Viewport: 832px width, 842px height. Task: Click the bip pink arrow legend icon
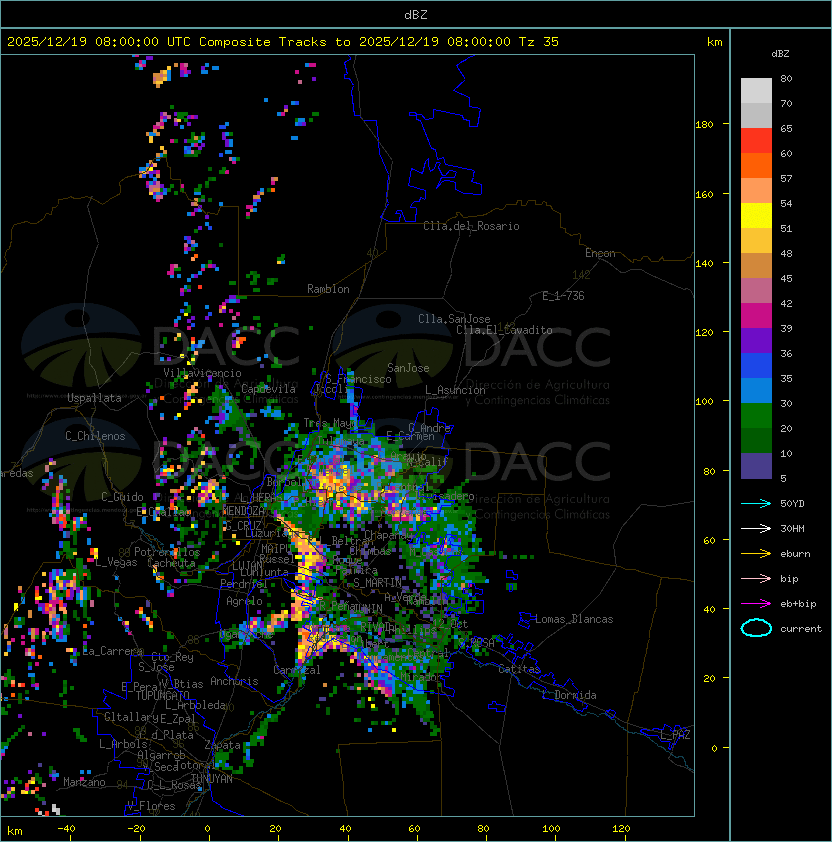[x=756, y=578]
